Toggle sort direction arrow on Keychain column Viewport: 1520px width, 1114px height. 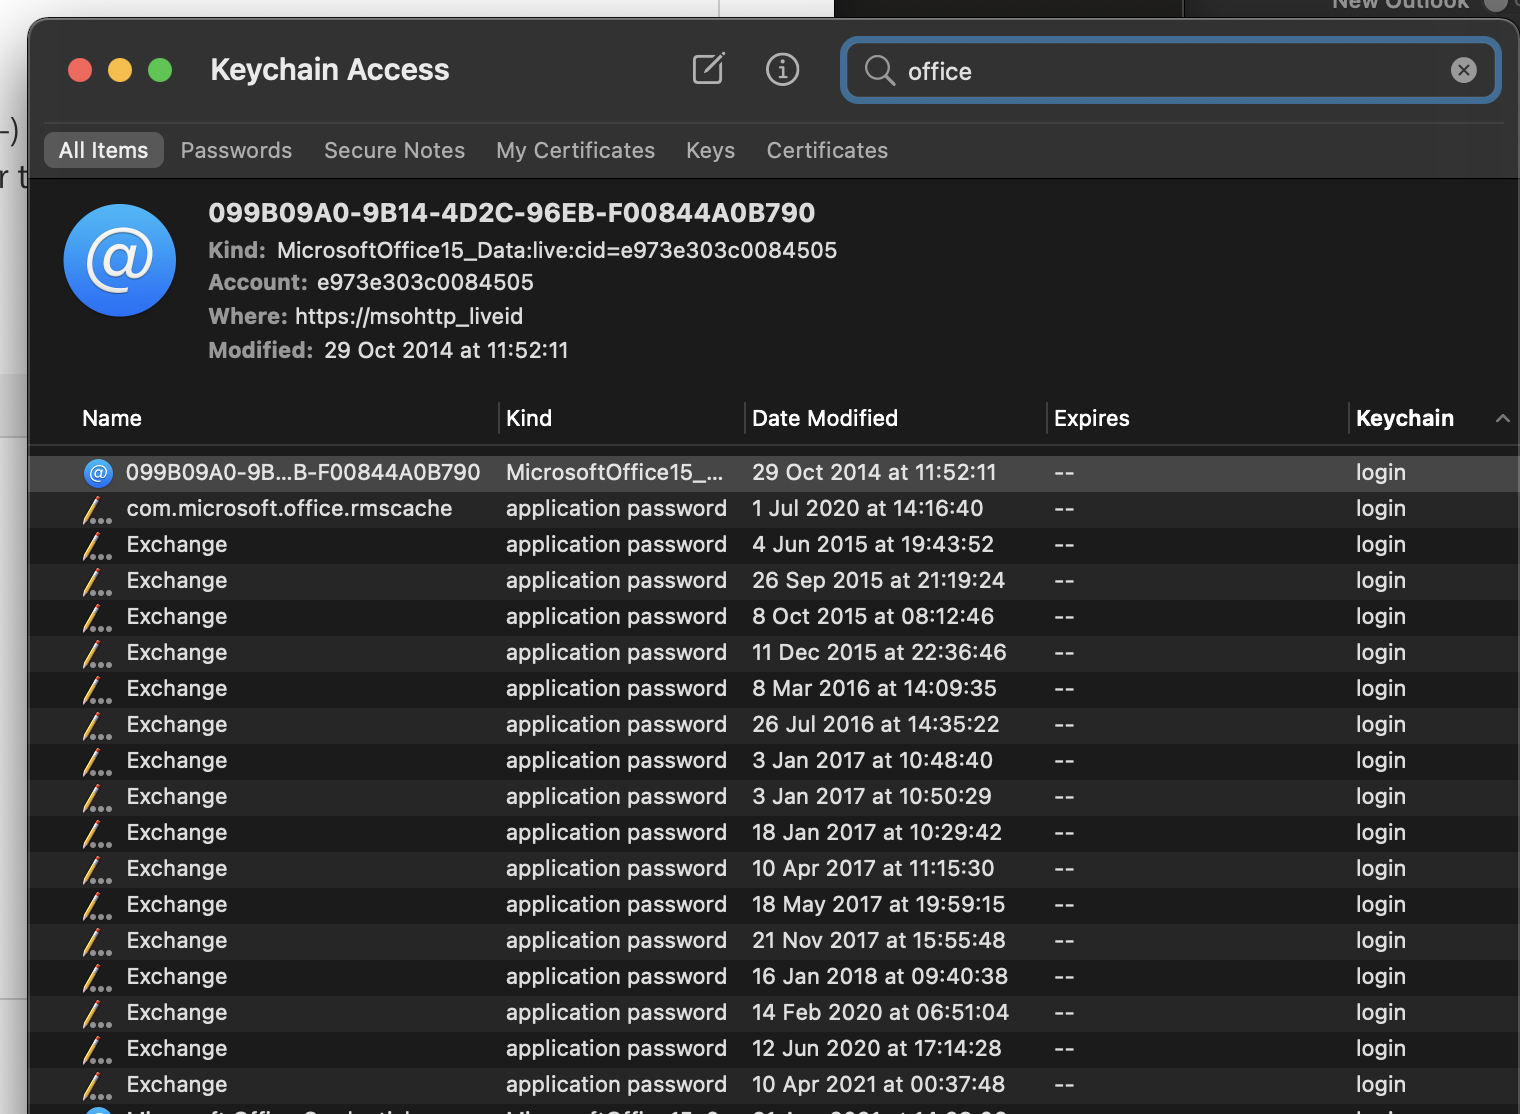click(x=1502, y=419)
